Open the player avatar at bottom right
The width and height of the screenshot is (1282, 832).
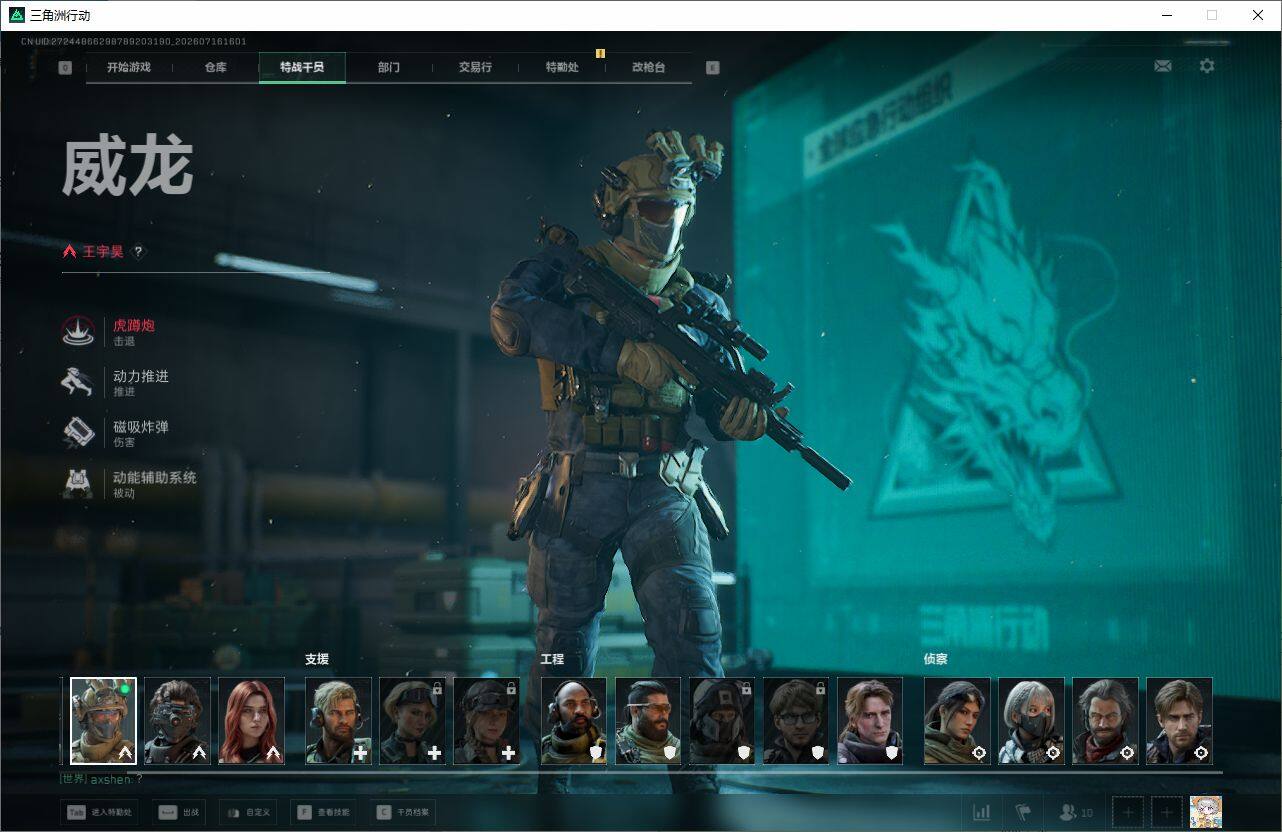coord(1206,812)
